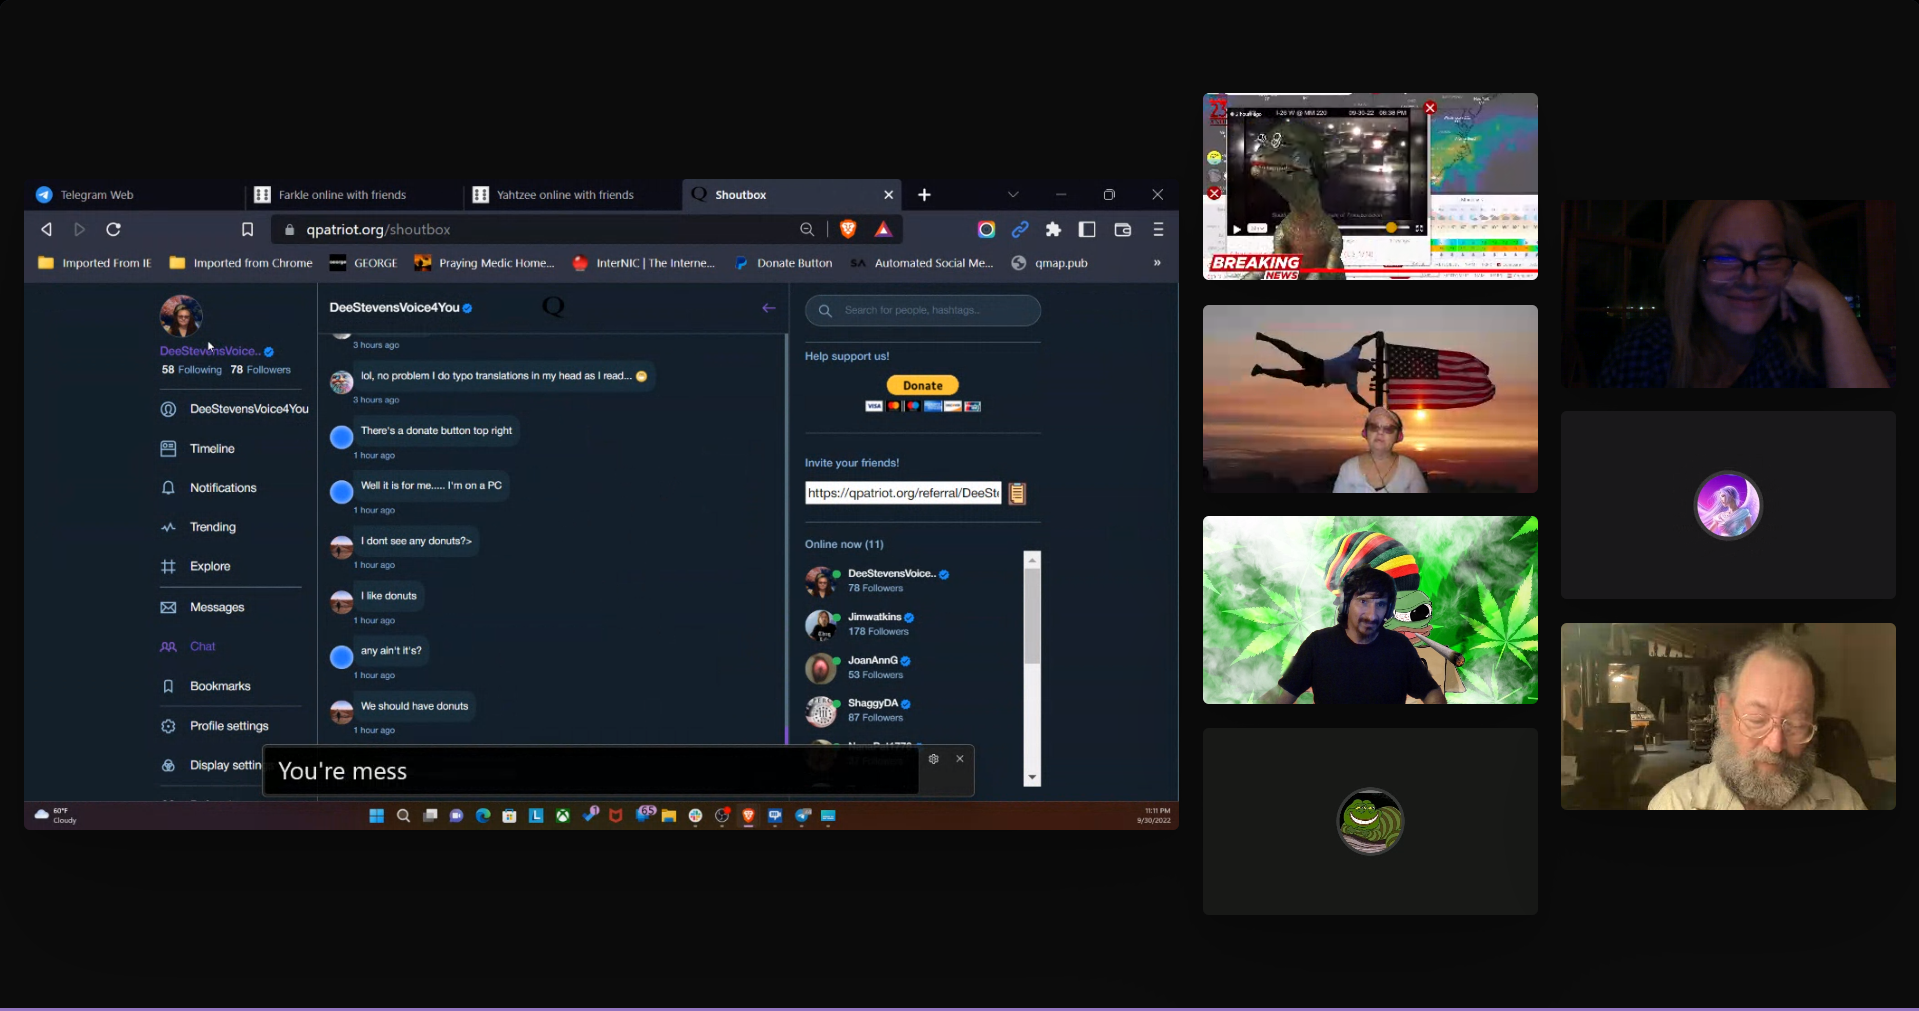Open live caption settings gear
The height and width of the screenshot is (1011, 1919).
(933, 759)
